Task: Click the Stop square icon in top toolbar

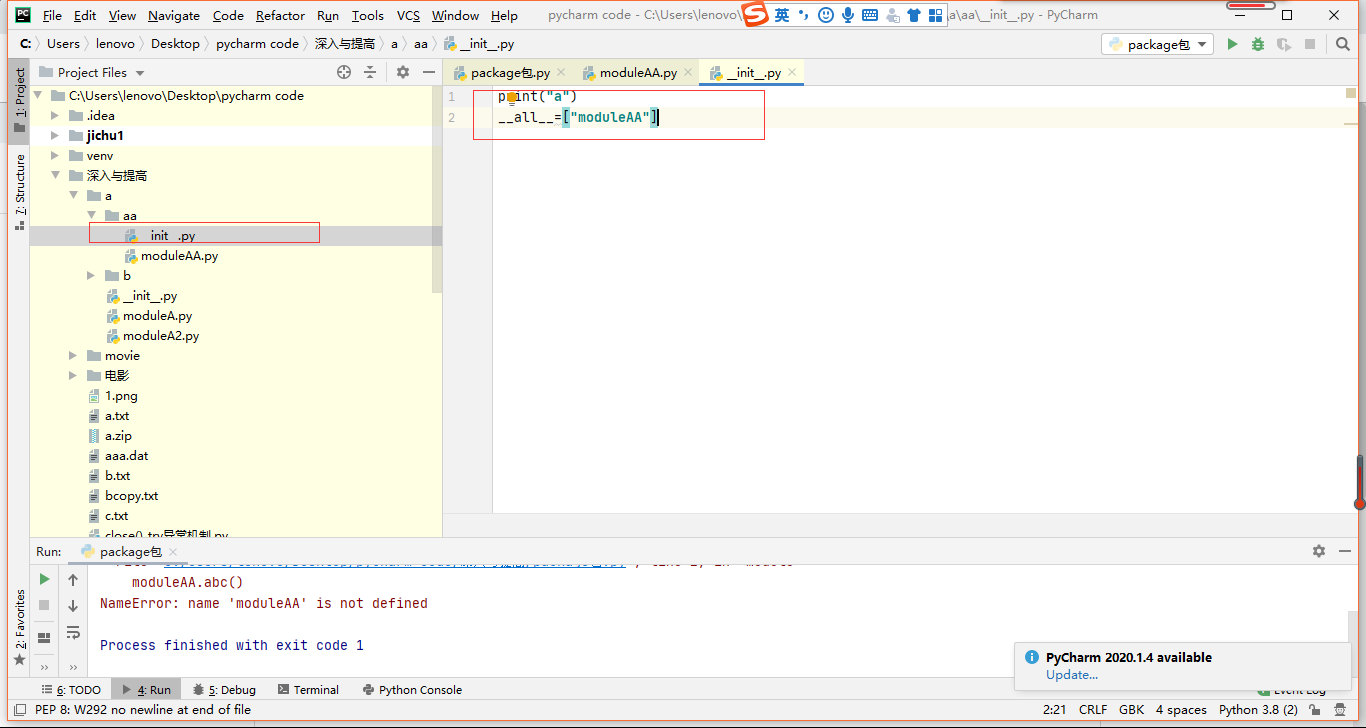Action: [1309, 44]
